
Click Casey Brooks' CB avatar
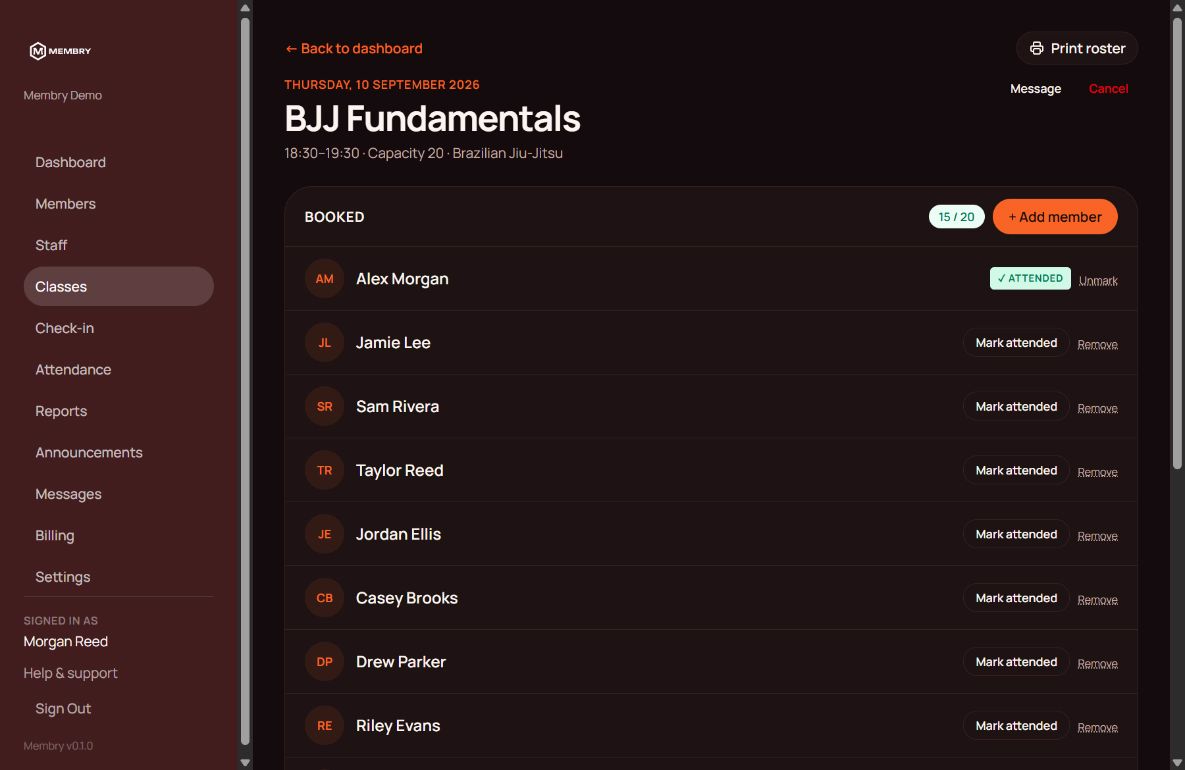click(324, 598)
